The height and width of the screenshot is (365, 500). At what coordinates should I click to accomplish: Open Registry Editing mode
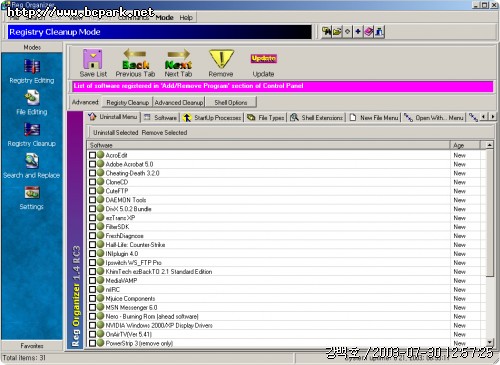point(32,72)
